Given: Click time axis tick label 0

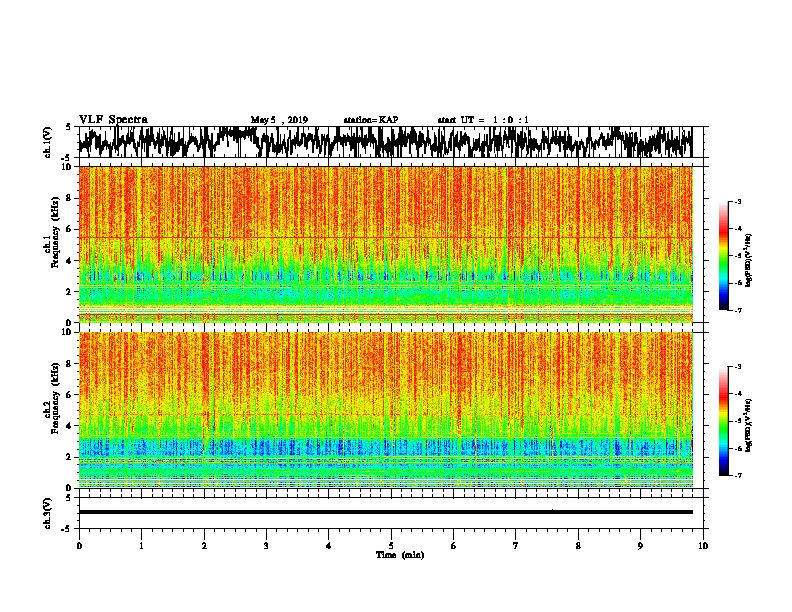Looking at the screenshot, I should point(79,546).
